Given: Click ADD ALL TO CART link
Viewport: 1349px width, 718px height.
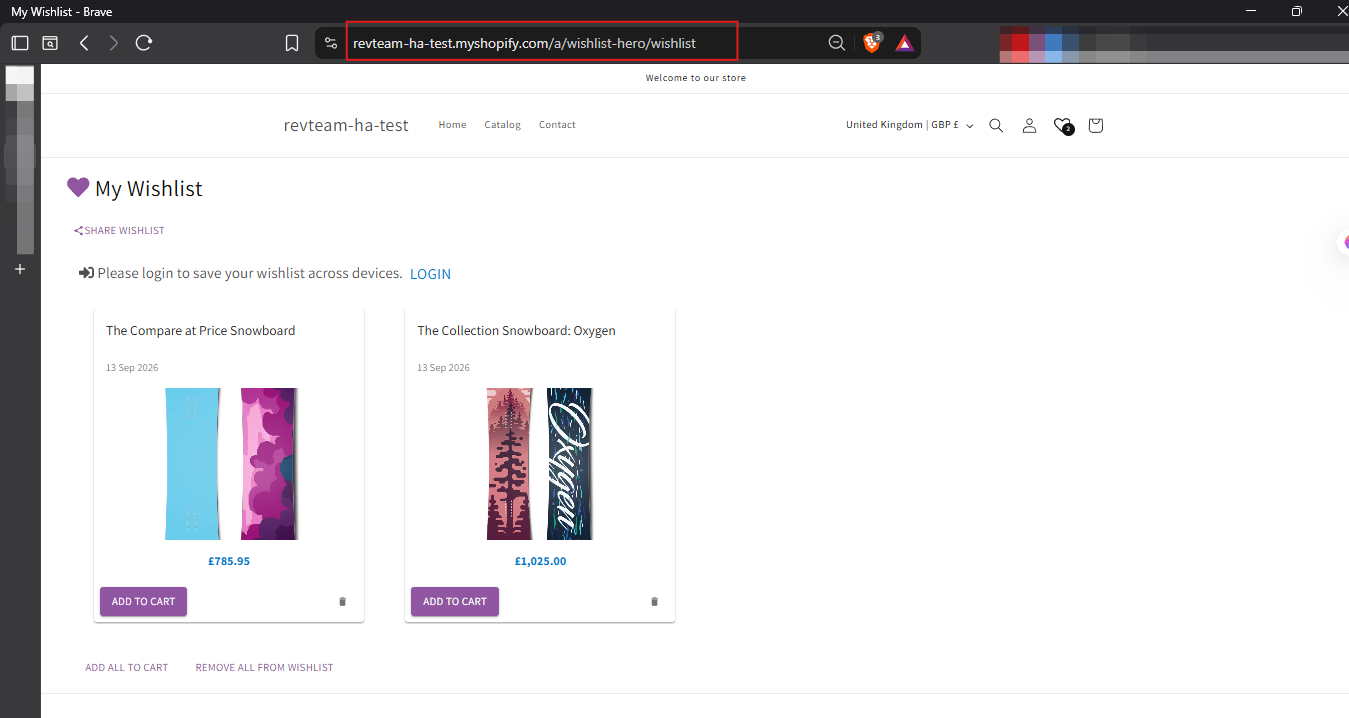Looking at the screenshot, I should coord(127,668).
